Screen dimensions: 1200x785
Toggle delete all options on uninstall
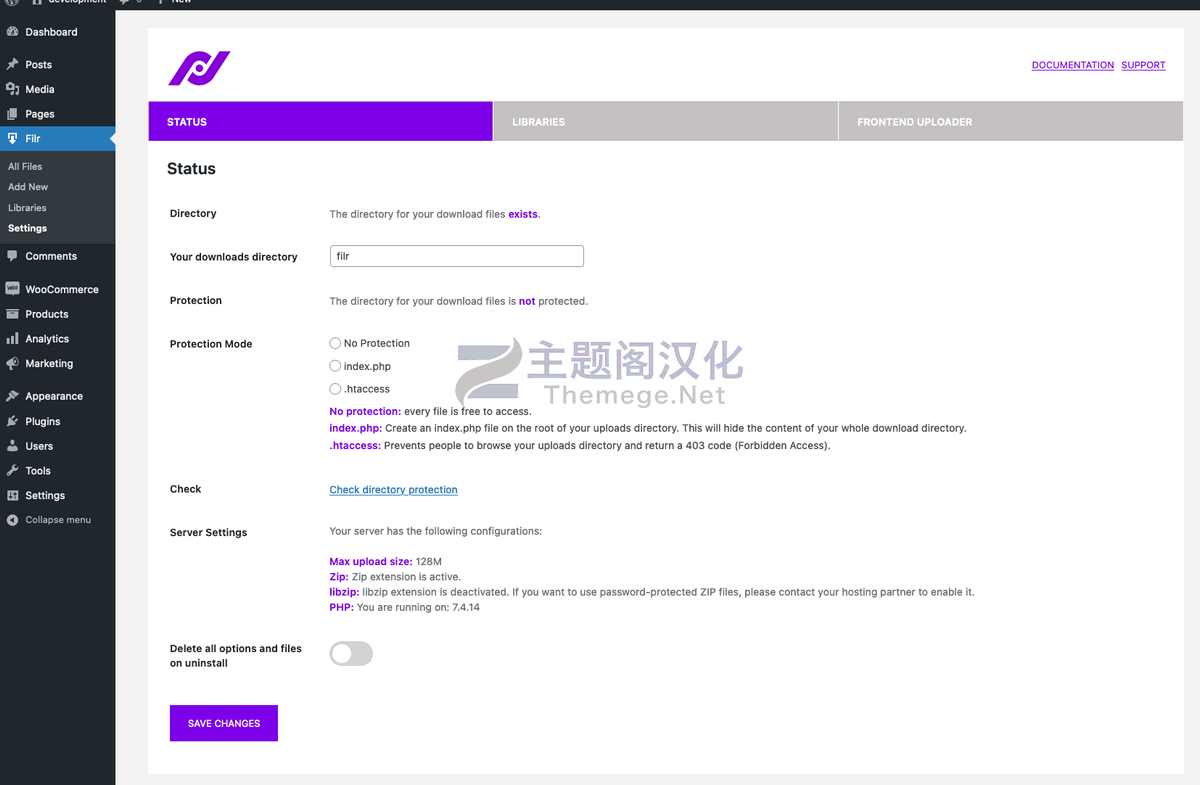pyautogui.click(x=351, y=654)
